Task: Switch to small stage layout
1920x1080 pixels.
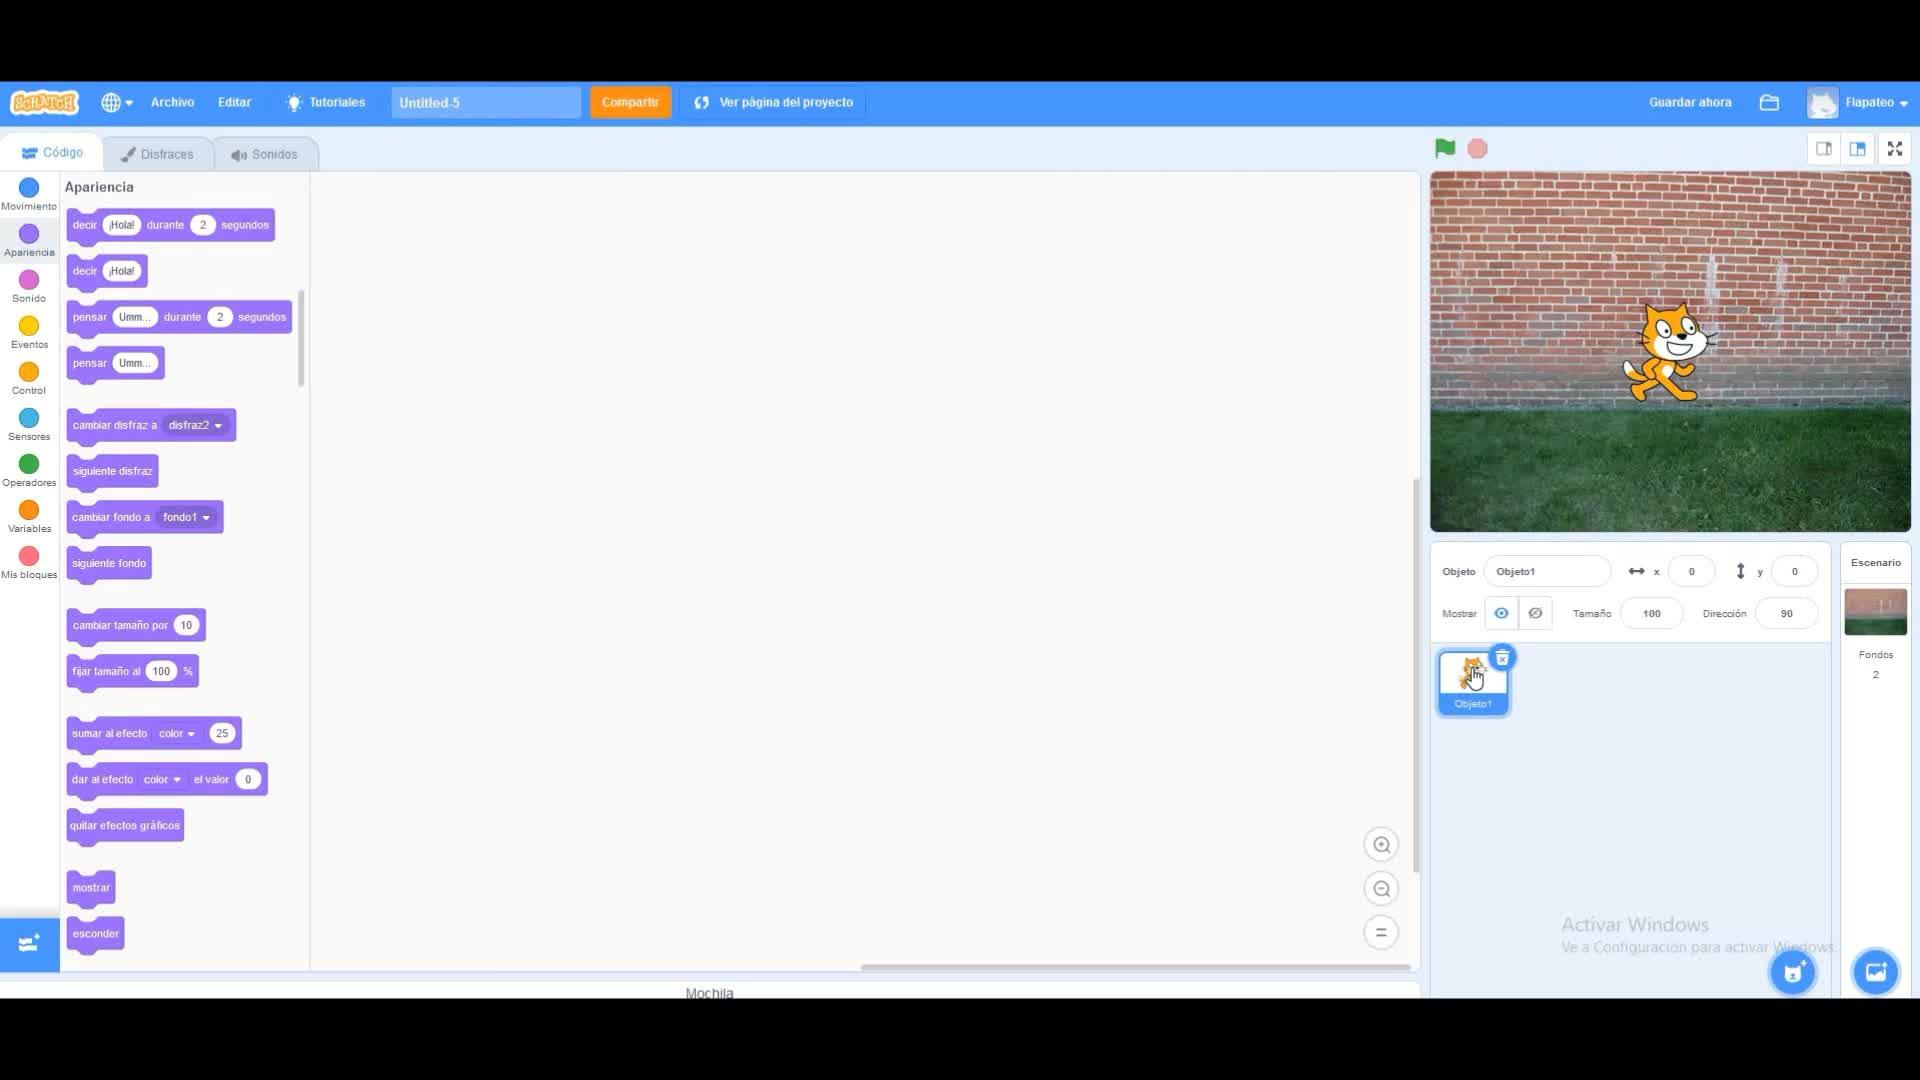Action: click(1824, 149)
